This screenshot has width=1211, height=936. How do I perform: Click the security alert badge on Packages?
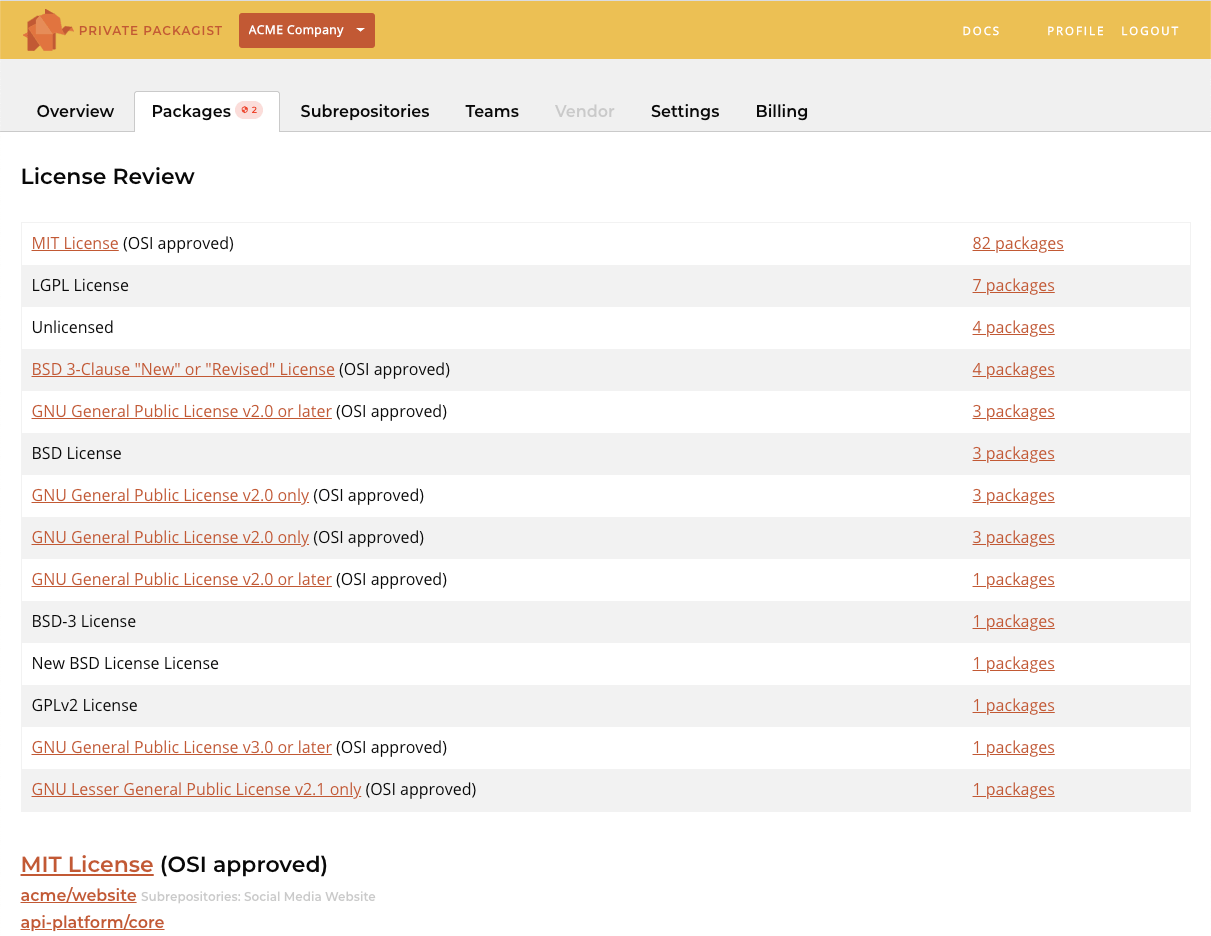pos(249,110)
